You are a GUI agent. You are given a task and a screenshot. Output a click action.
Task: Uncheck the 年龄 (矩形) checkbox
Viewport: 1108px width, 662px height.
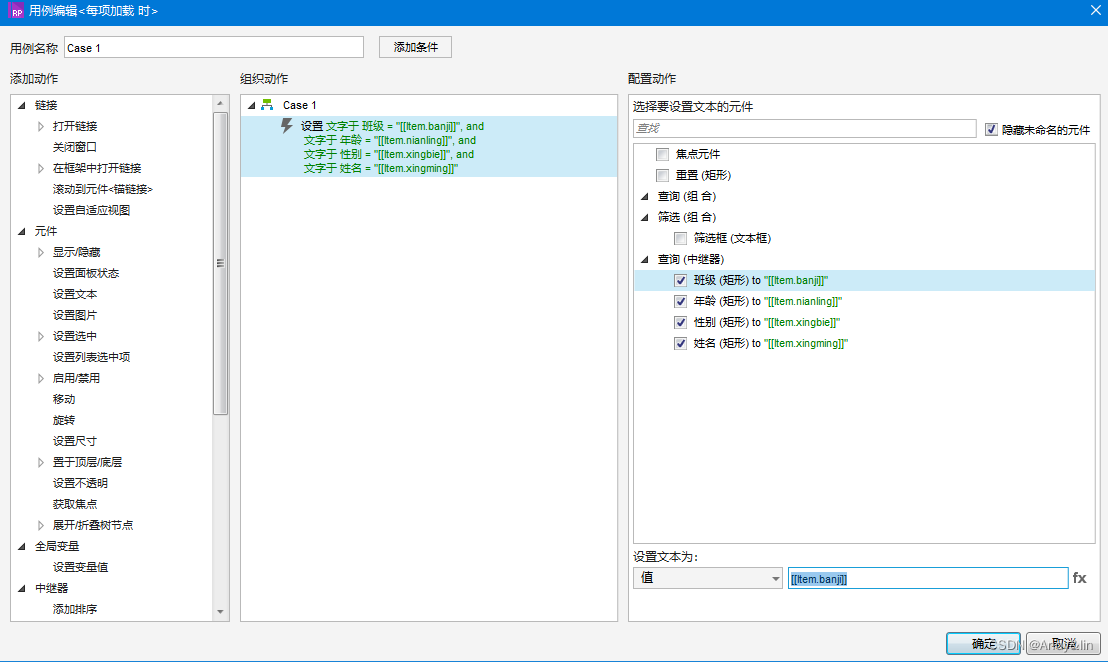click(680, 302)
